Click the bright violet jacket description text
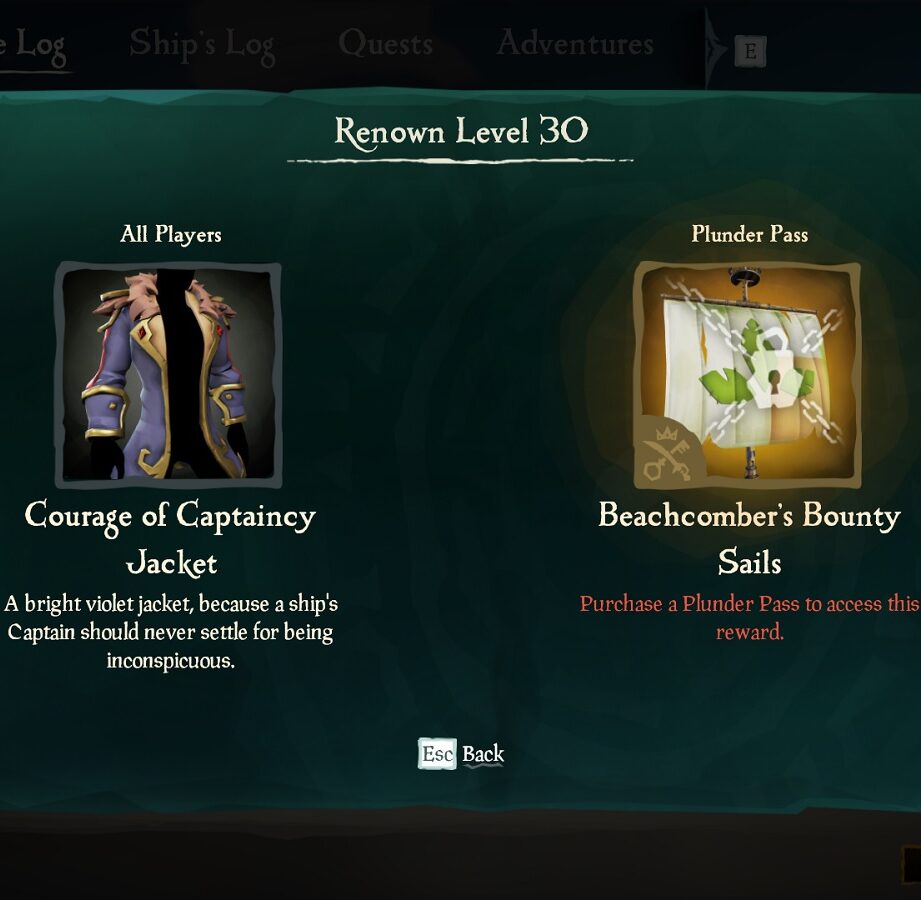The height and width of the screenshot is (900, 921). [170, 632]
